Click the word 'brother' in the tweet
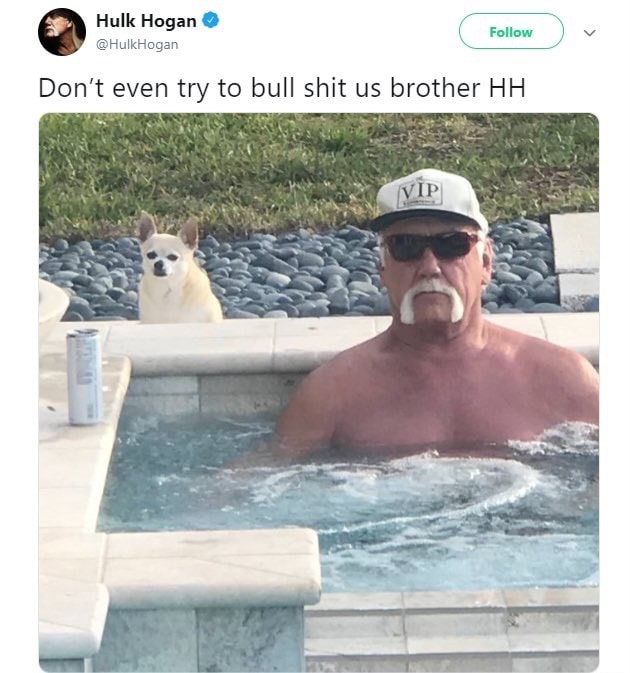Screen dimensions: 630x673 (x=435, y=88)
